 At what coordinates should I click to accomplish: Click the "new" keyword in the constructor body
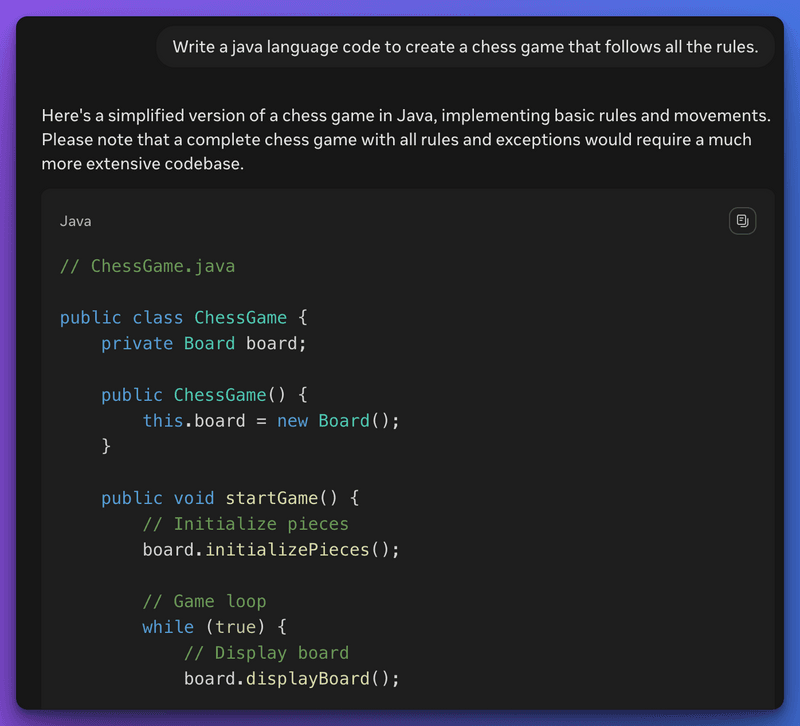tap(292, 421)
